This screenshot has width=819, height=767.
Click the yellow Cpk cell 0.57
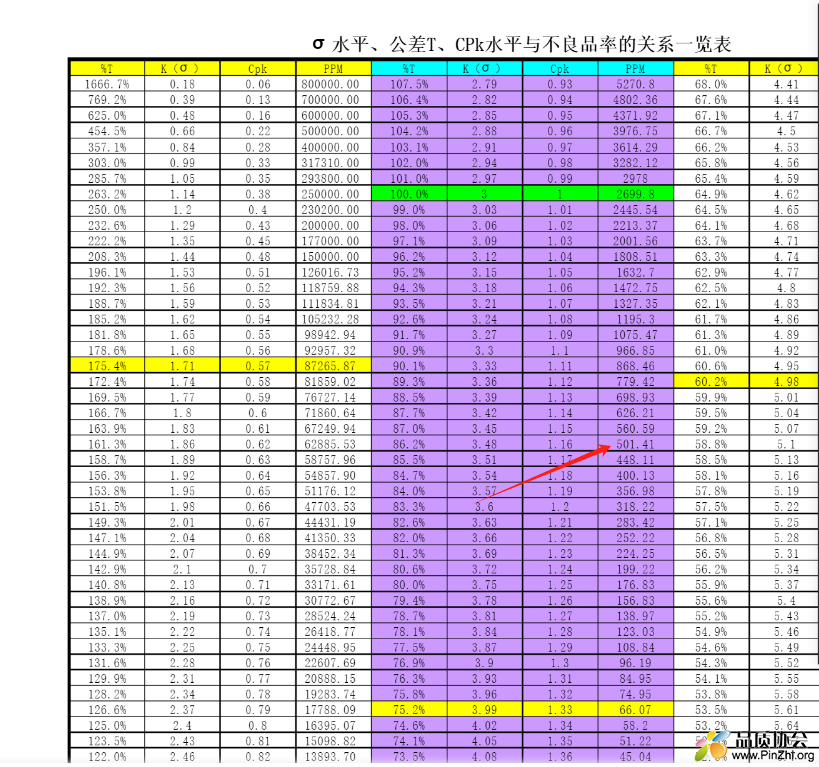(258, 366)
